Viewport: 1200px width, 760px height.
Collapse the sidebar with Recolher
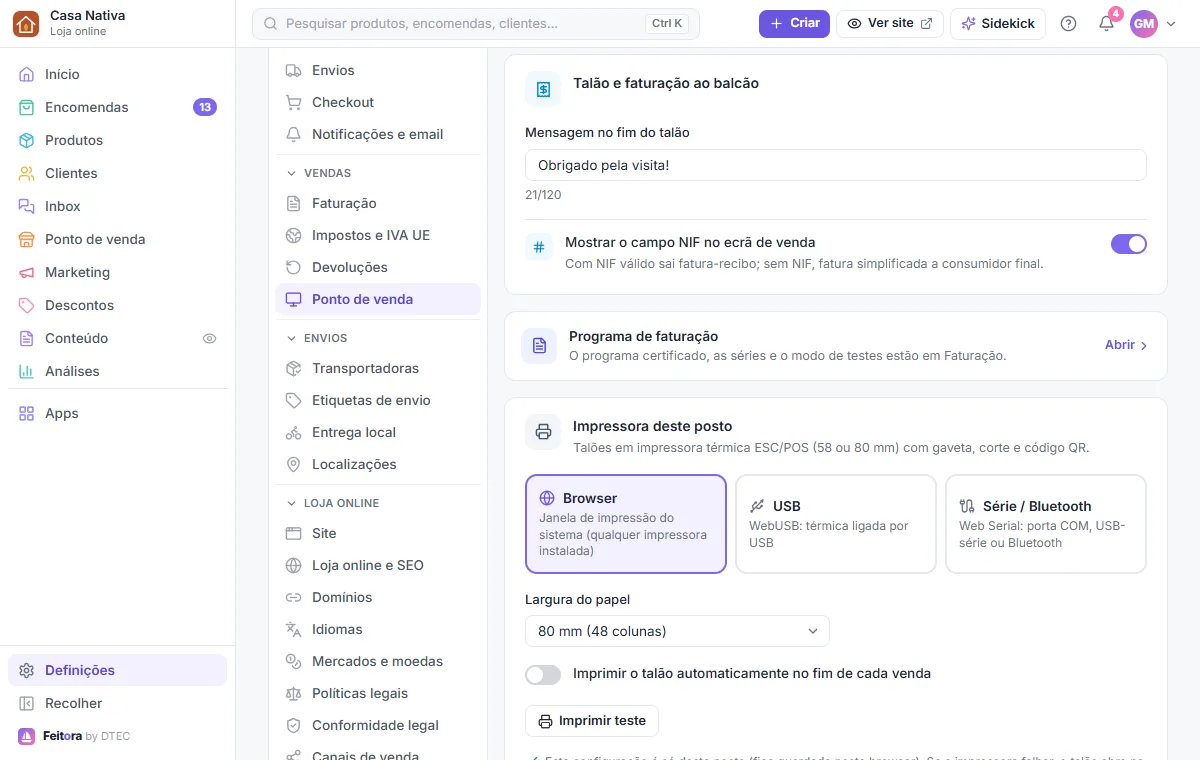(x=117, y=703)
